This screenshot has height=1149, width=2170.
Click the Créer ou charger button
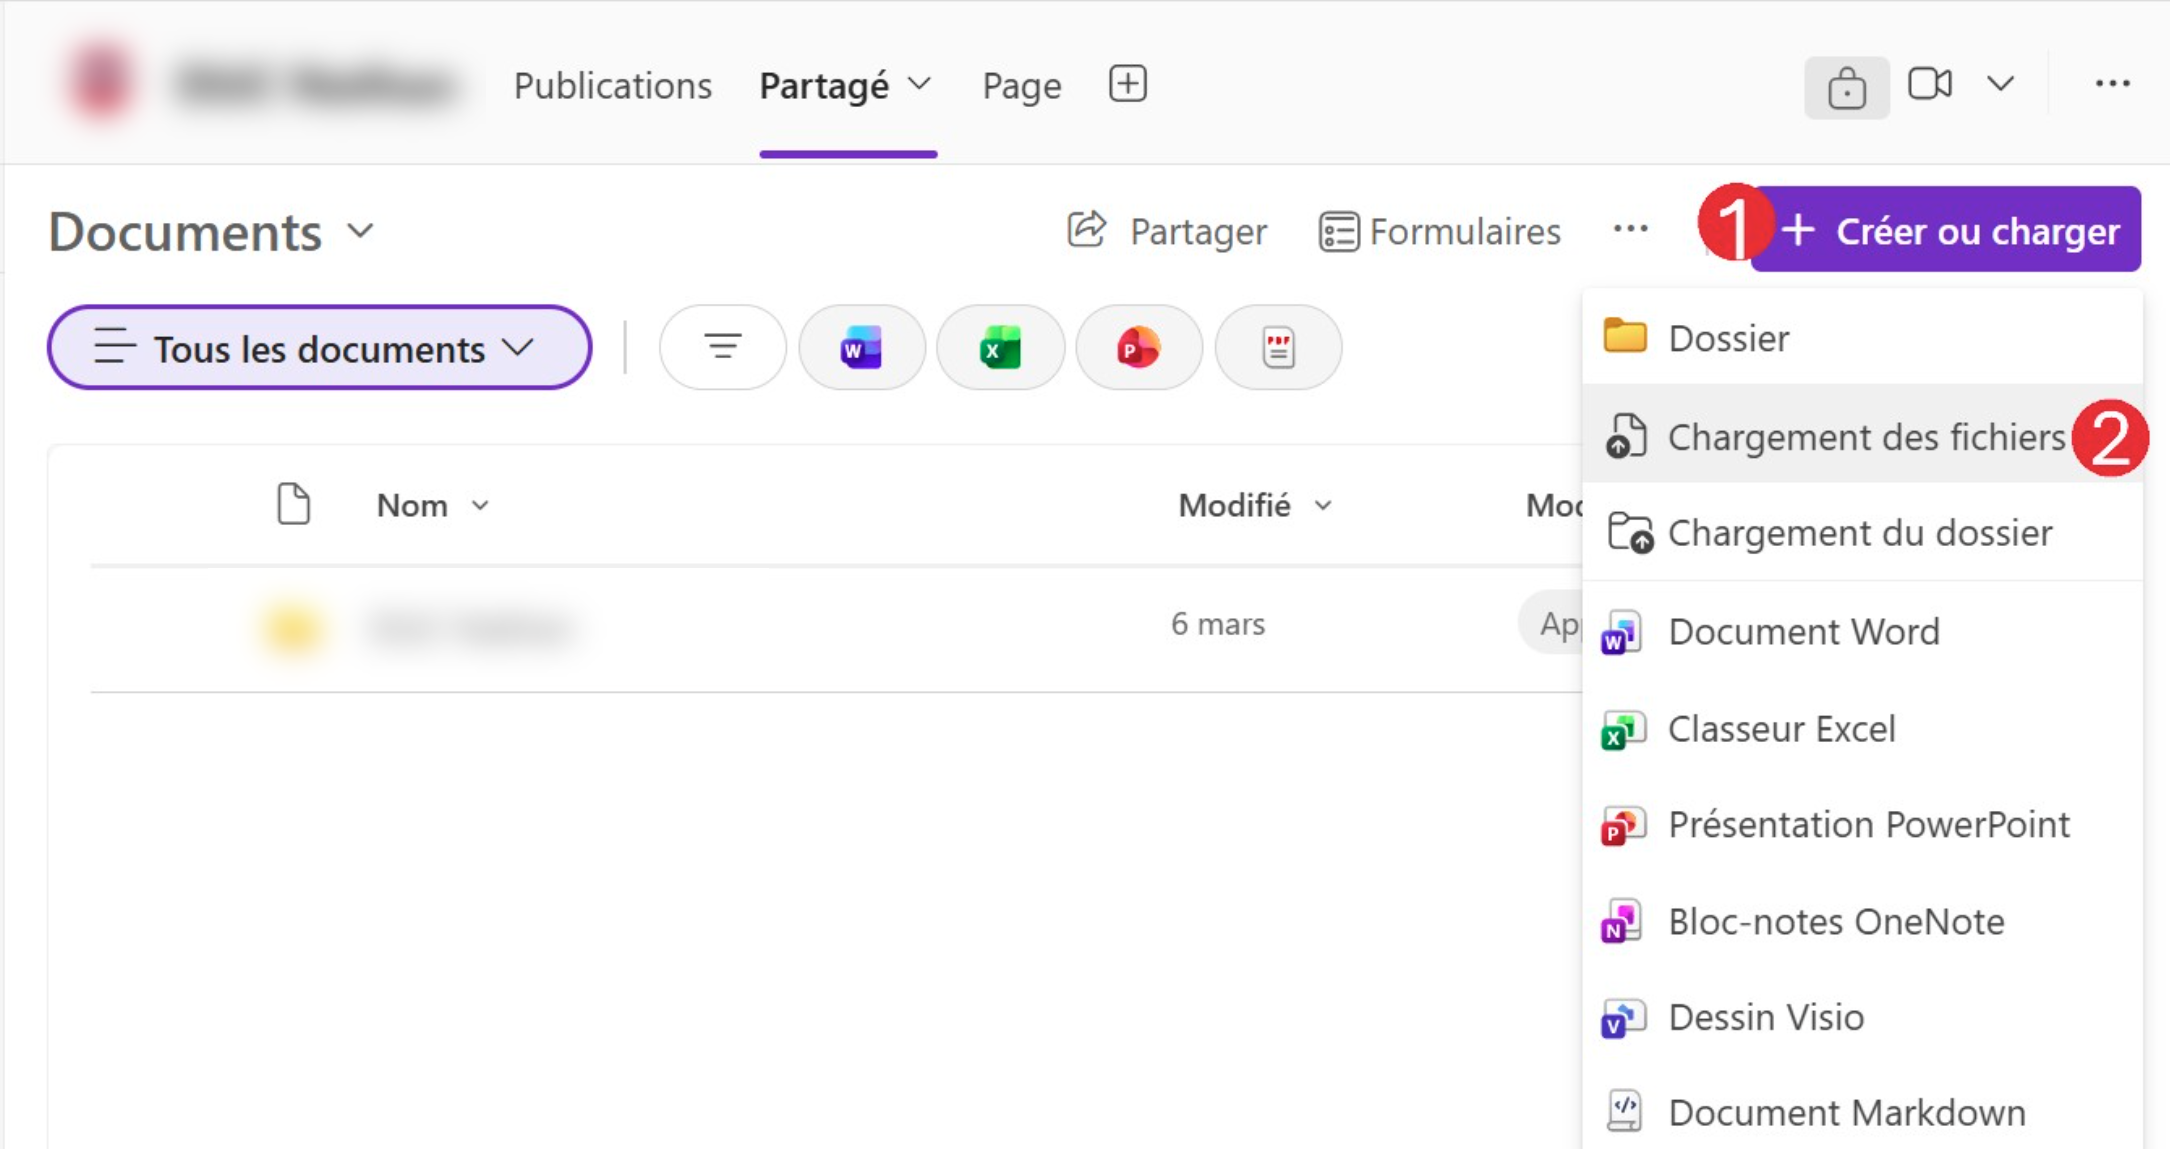point(1945,230)
